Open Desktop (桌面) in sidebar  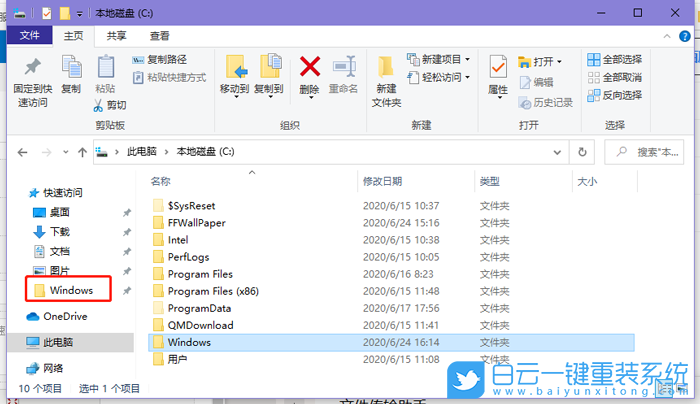[52, 212]
